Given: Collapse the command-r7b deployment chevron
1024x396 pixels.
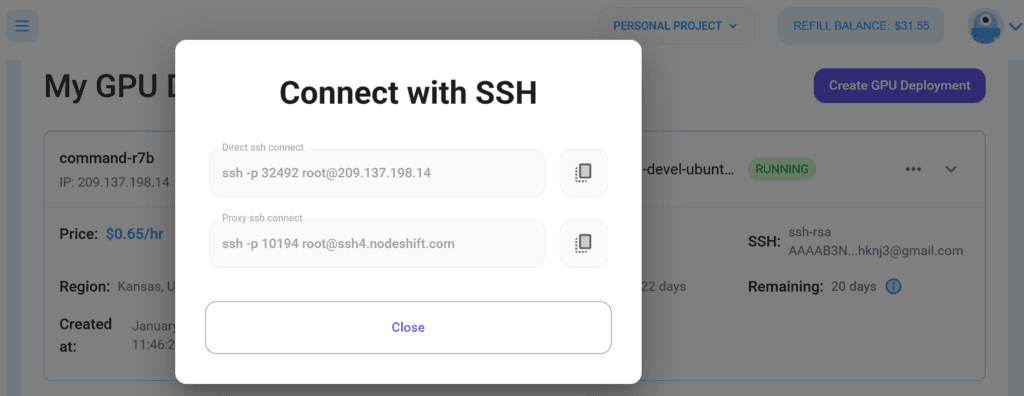Looking at the screenshot, I should pos(951,169).
